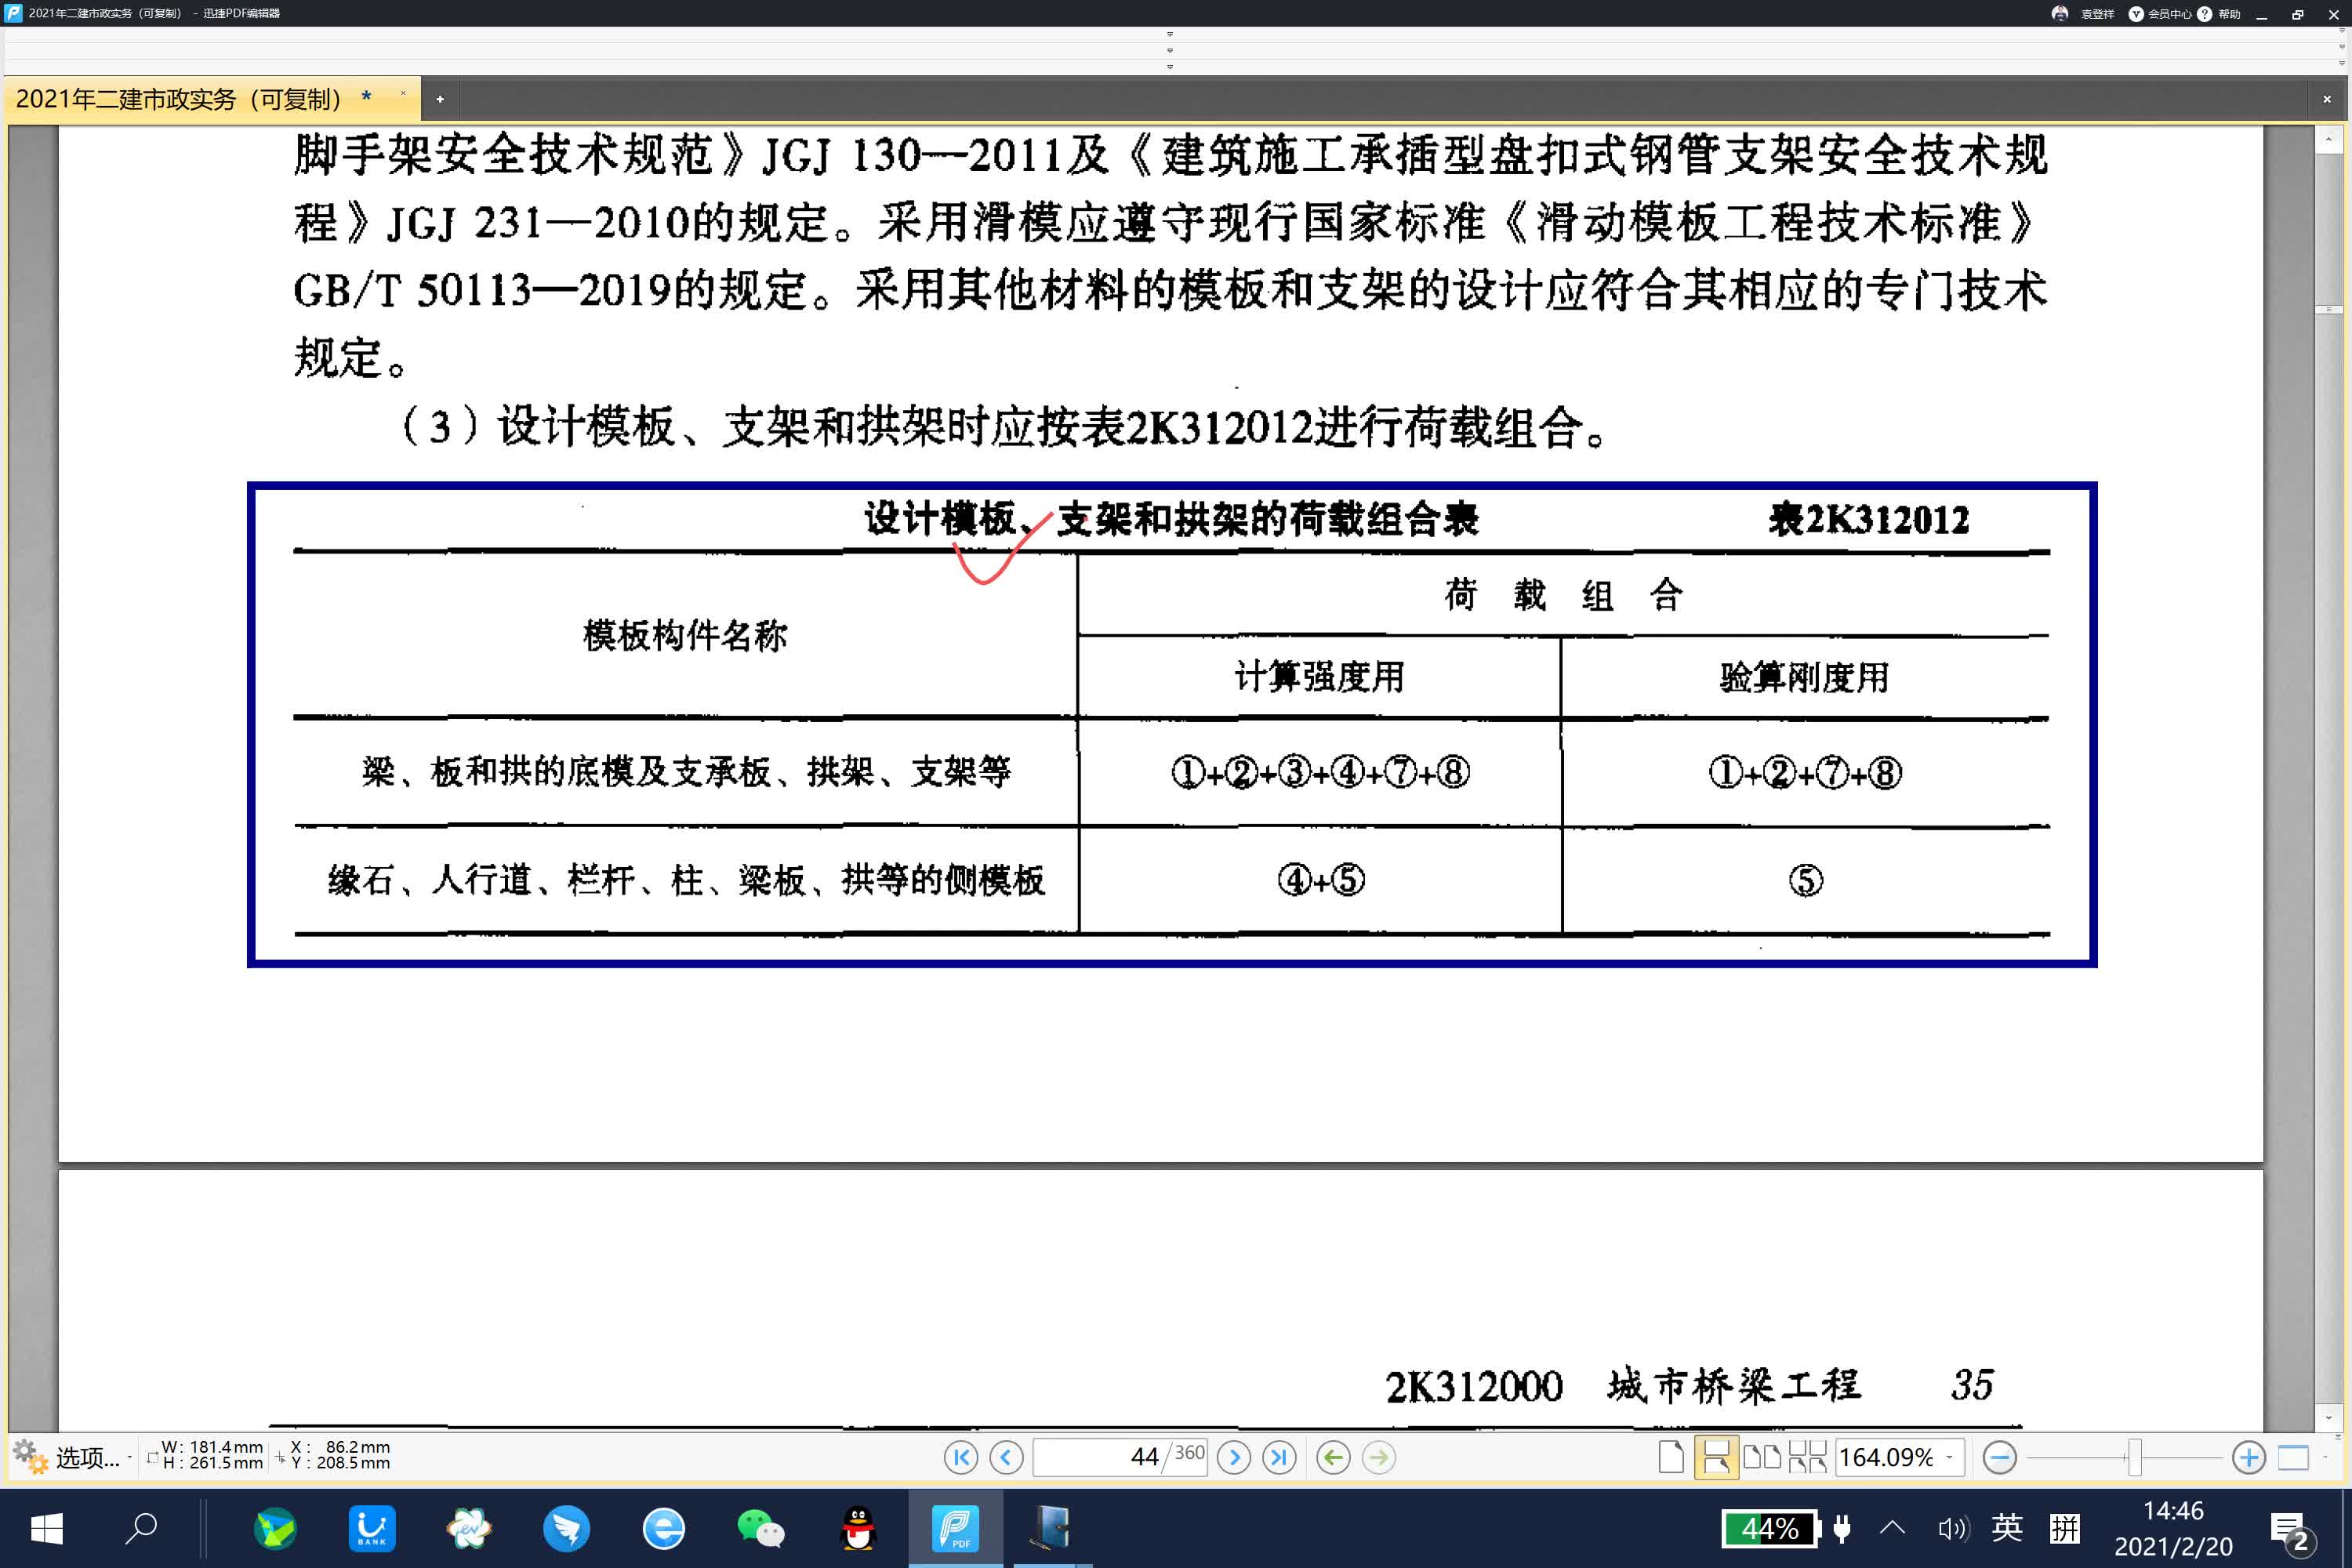The height and width of the screenshot is (1568, 2352).
Task: Click the header 模板构件名称
Action: pyautogui.click(x=685, y=635)
